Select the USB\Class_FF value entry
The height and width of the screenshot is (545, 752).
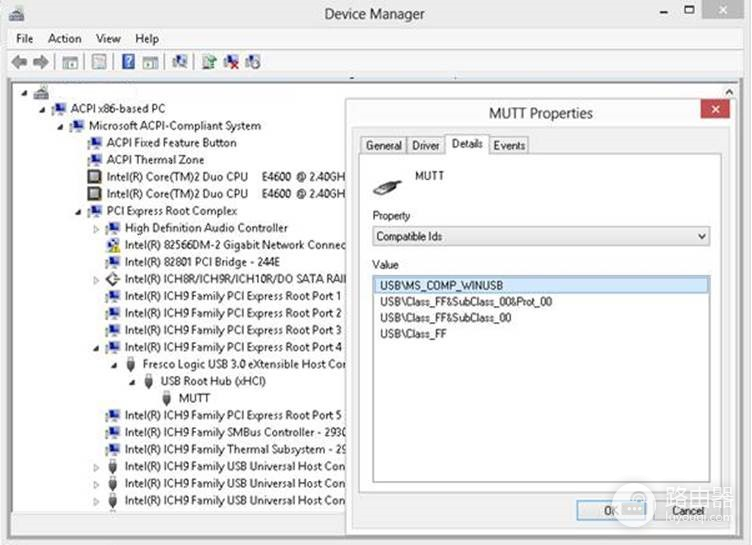[413, 334]
